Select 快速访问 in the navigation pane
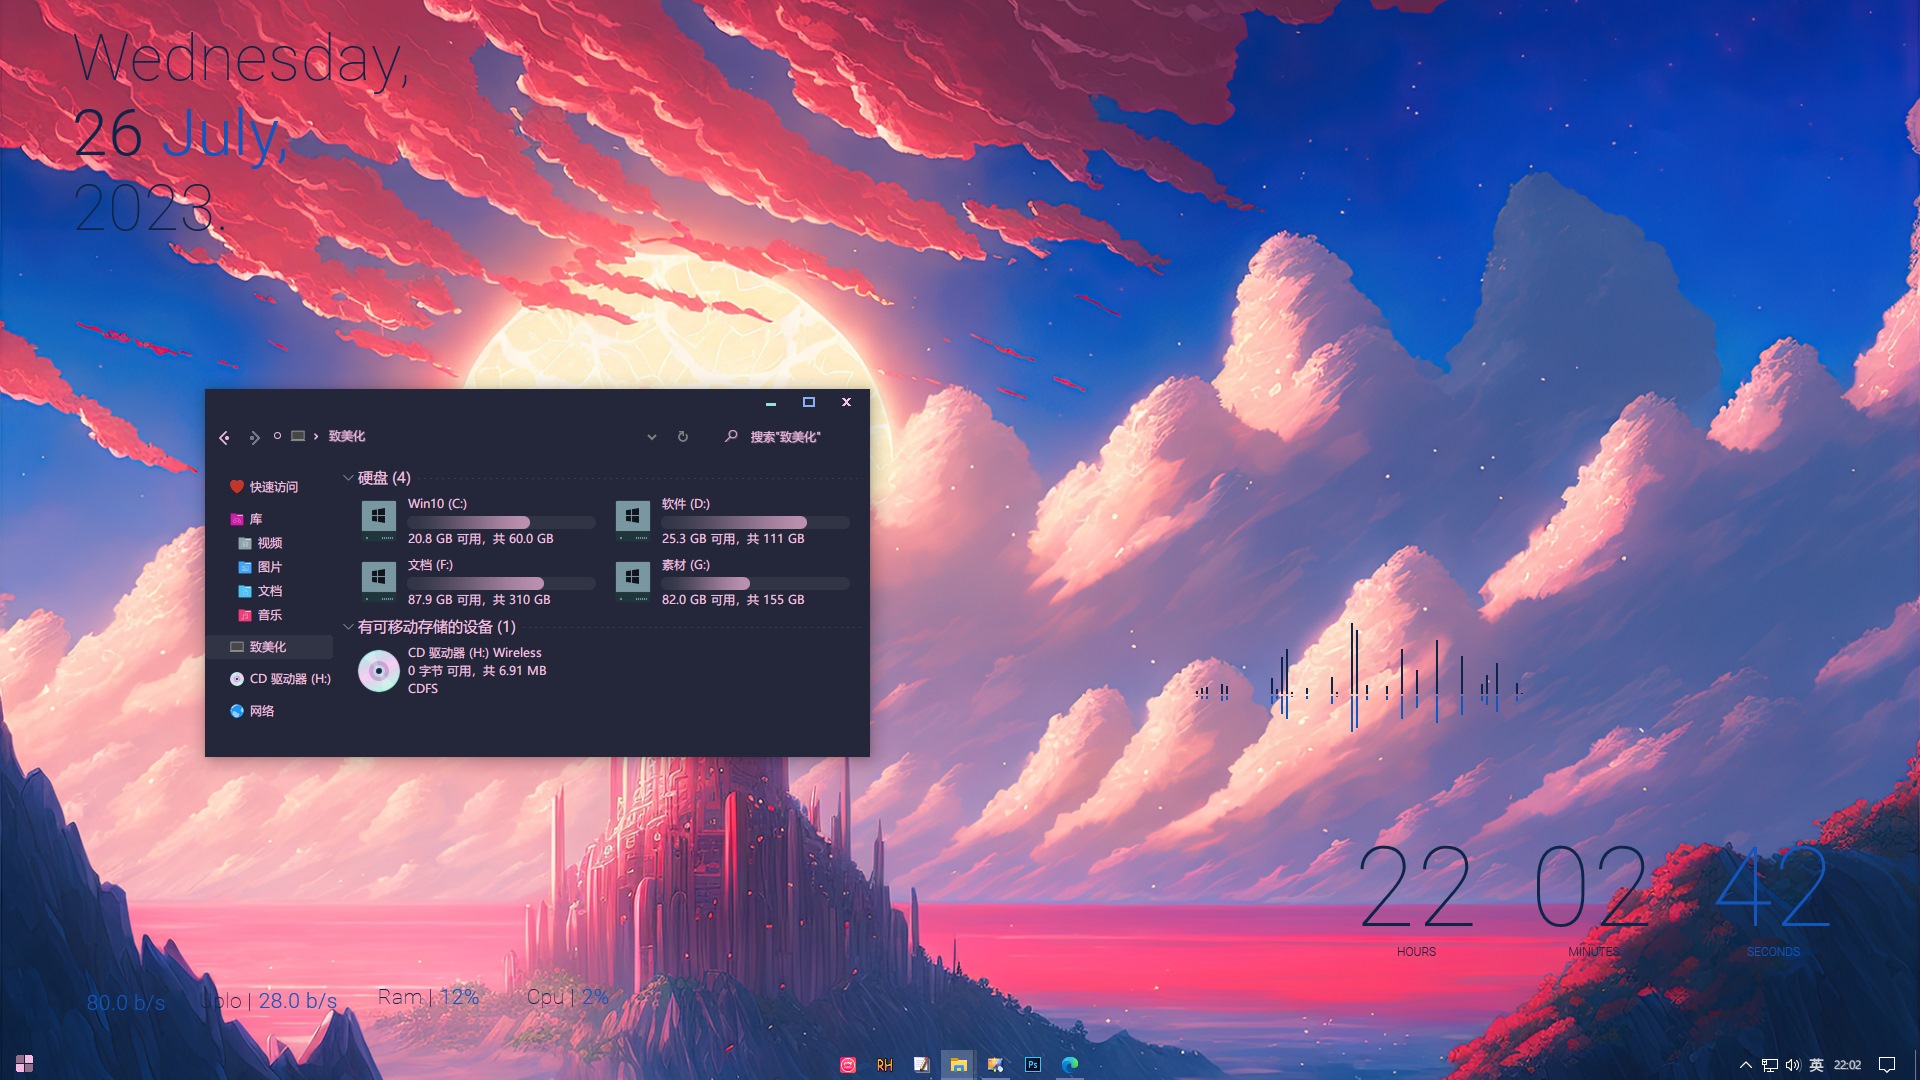This screenshot has height=1080, width=1920. pyautogui.click(x=273, y=487)
